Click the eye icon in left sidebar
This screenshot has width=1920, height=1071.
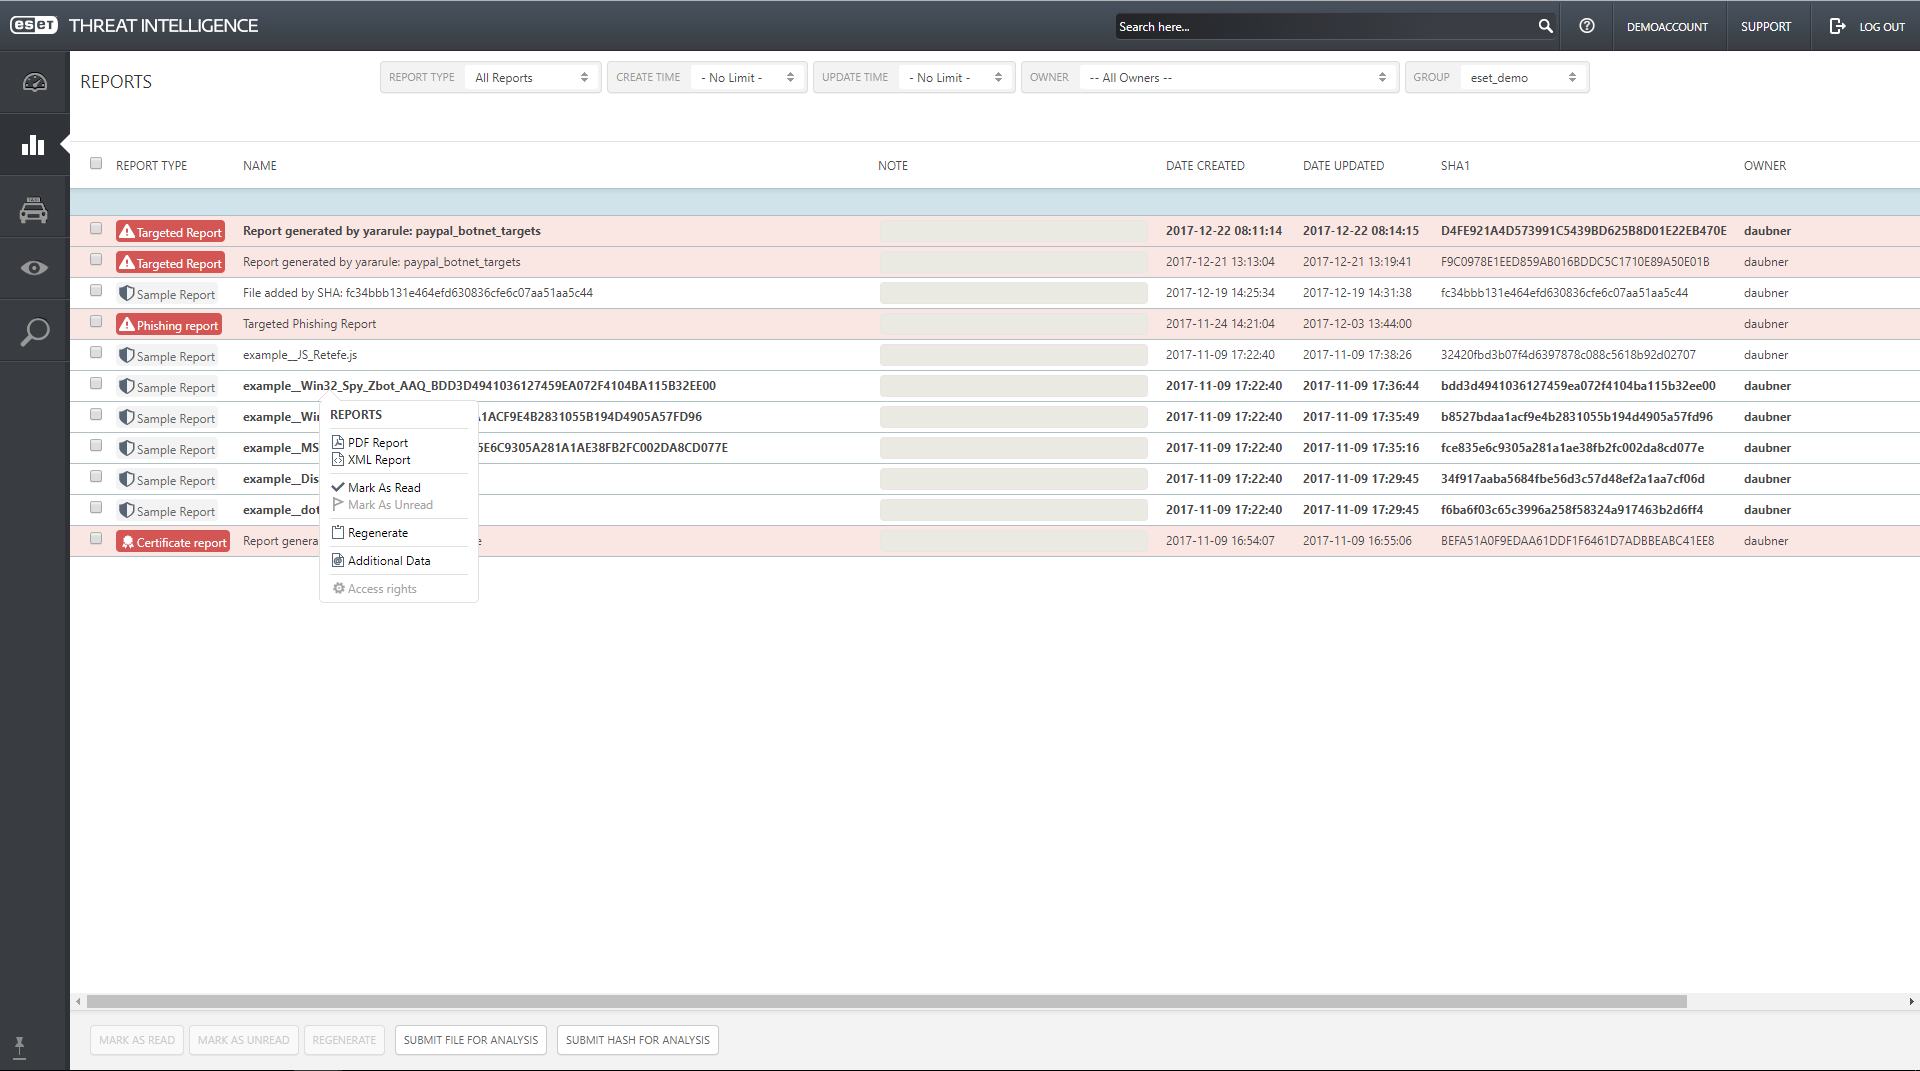34,268
